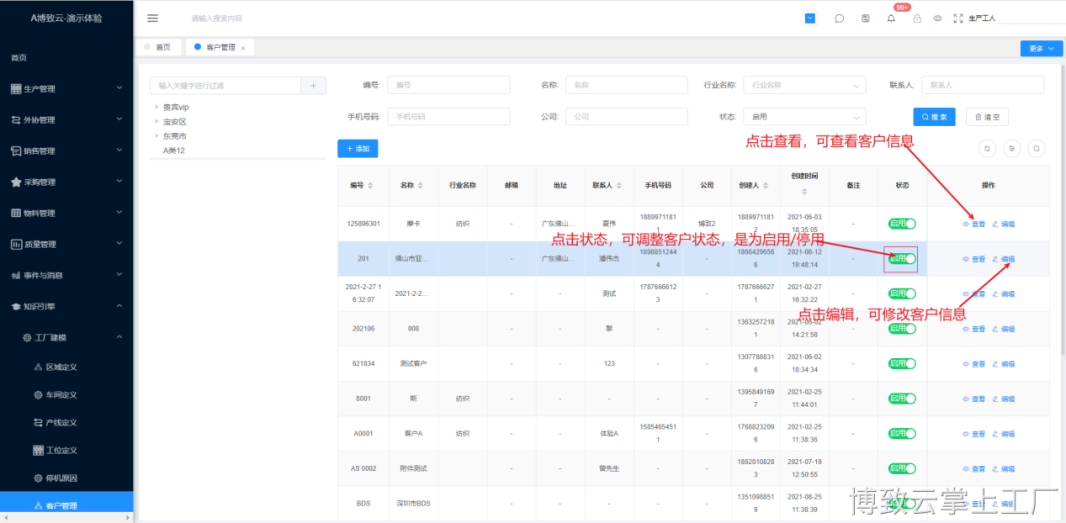Select the A类12 tree item
This screenshot has height=523, width=1066.
tap(174, 150)
